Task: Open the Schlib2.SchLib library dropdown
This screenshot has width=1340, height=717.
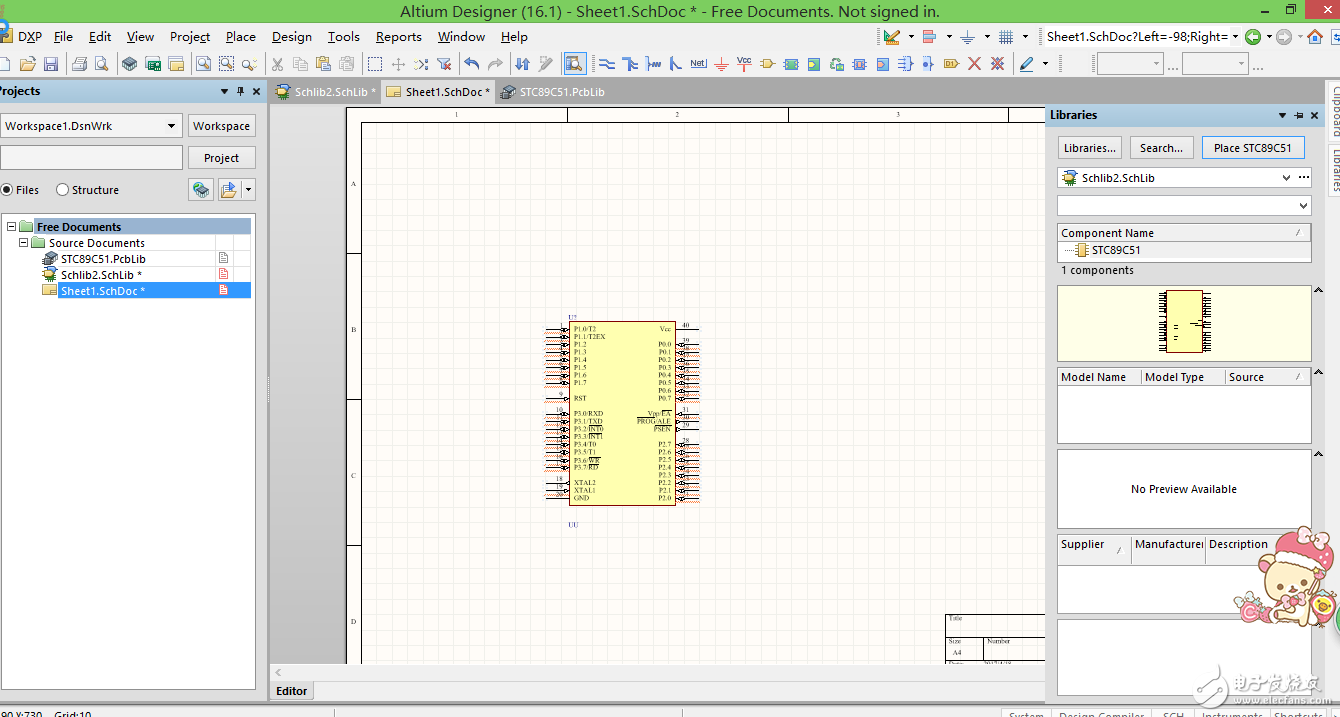Action: click(x=1286, y=178)
